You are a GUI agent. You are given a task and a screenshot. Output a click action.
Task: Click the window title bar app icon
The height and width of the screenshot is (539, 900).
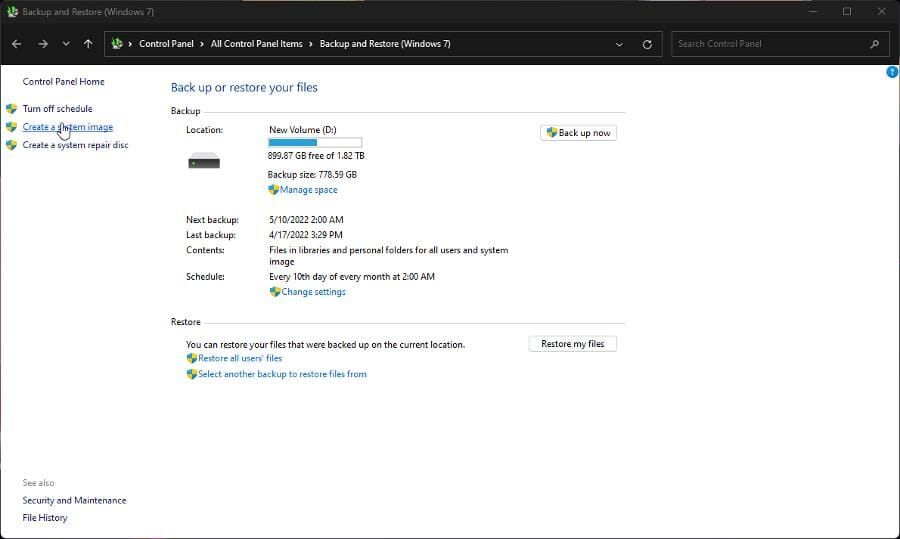12,11
